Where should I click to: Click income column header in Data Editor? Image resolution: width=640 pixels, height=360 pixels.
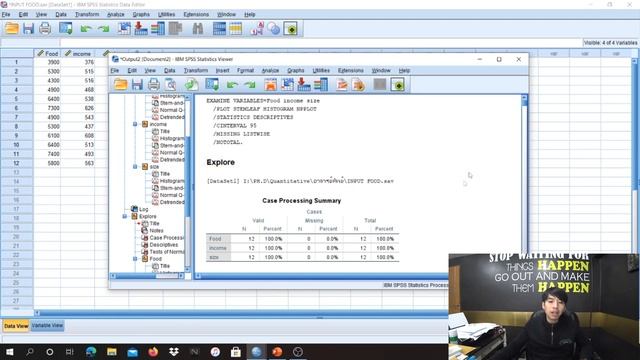point(78,53)
